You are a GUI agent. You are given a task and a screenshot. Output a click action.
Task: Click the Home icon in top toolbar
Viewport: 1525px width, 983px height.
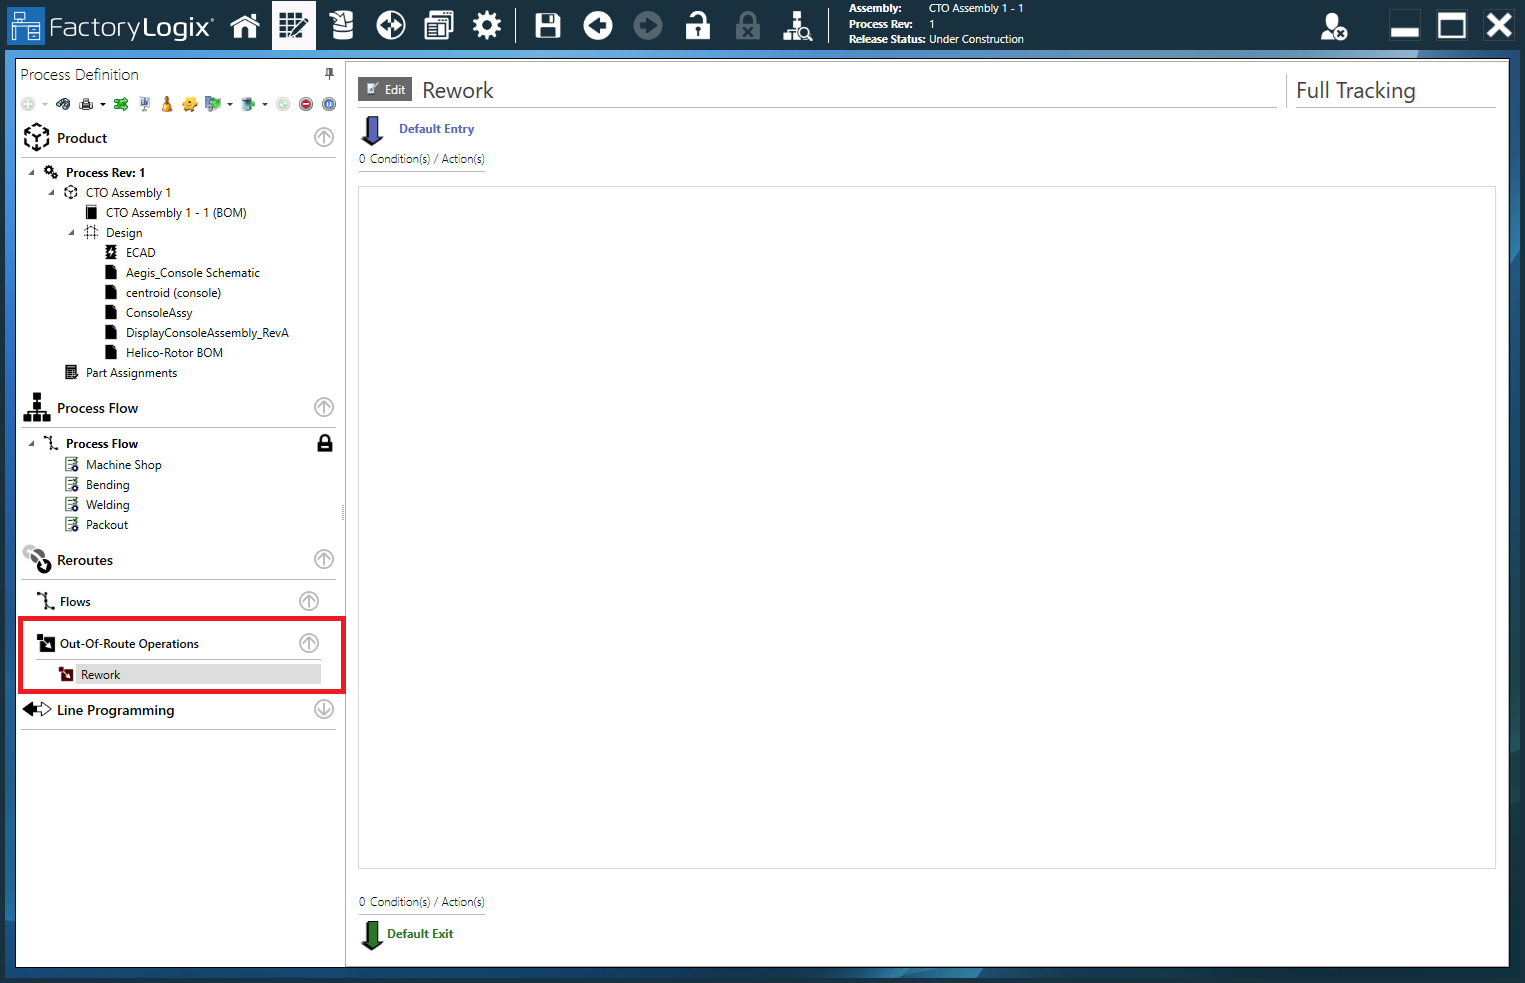coord(245,26)
